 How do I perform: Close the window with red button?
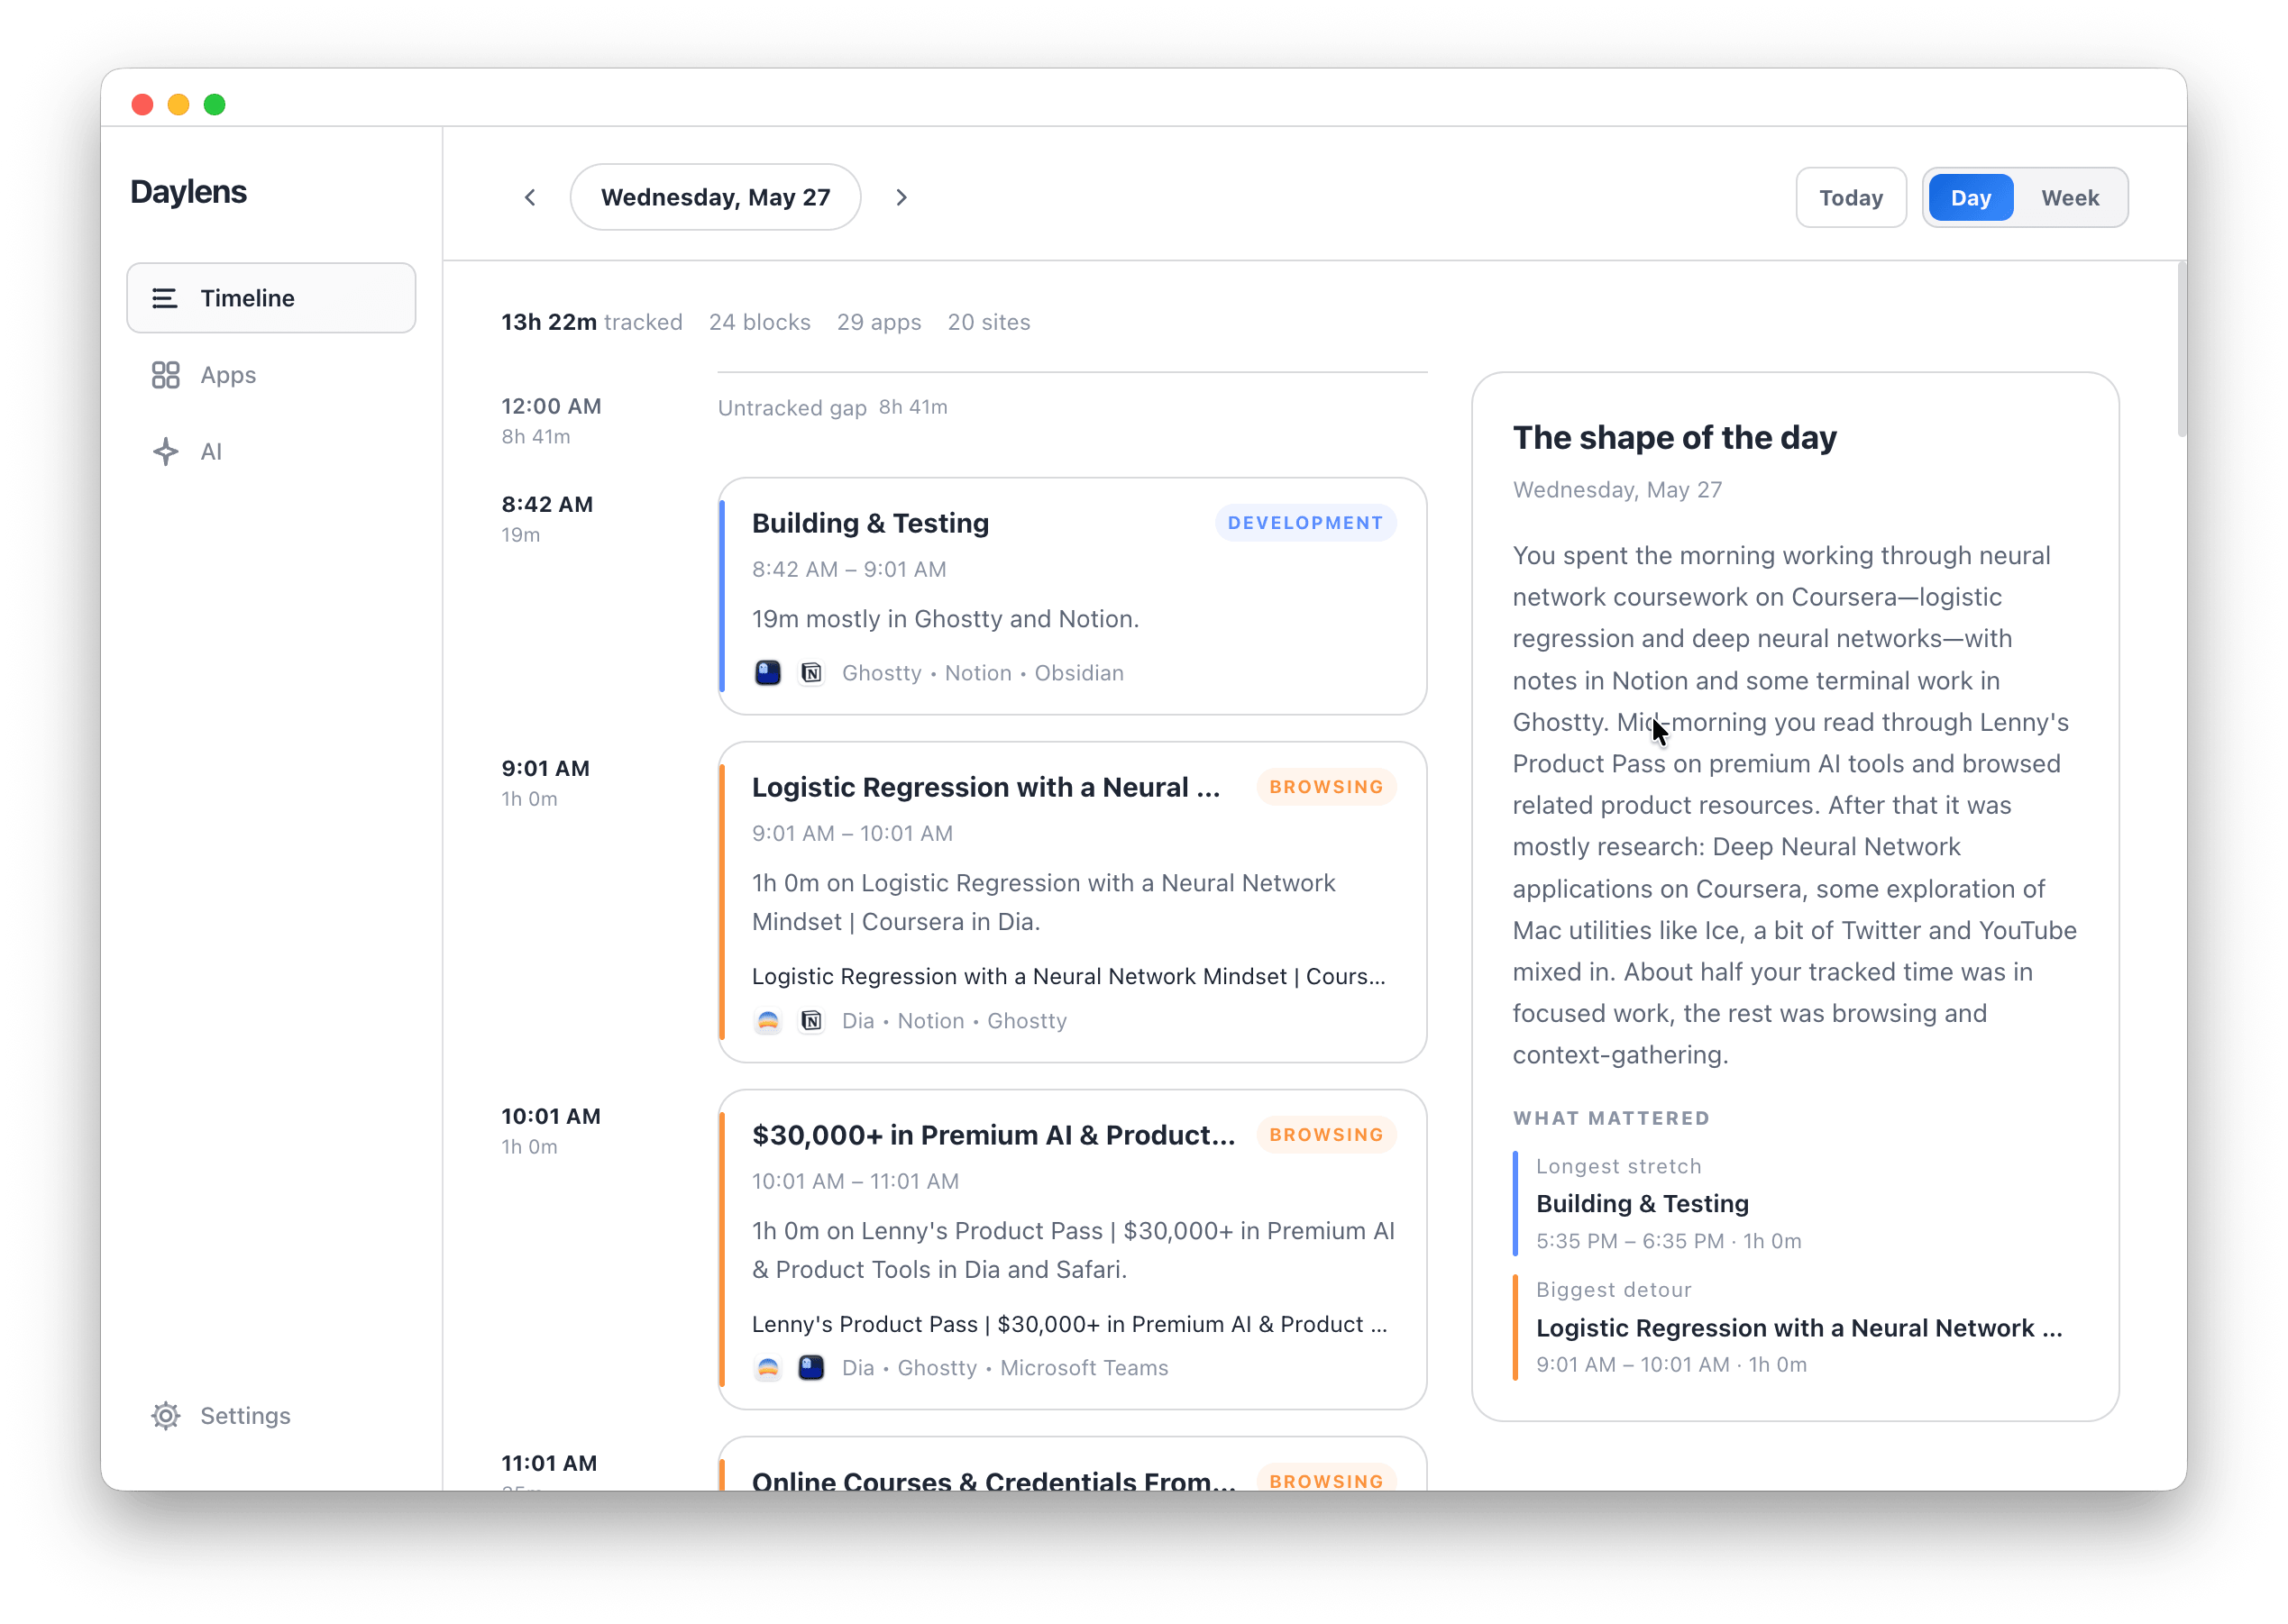(142, 104)
